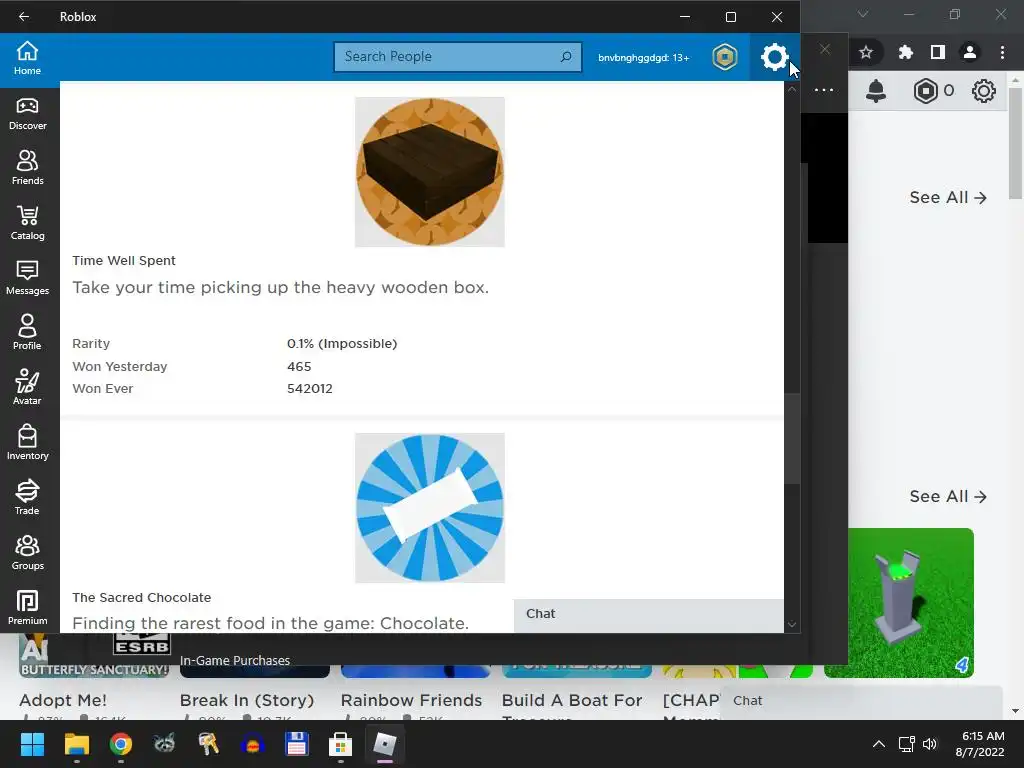1024x768 pixels.
Task: Open Chat bar in browser Roblox page
Action: coord(861,702)
